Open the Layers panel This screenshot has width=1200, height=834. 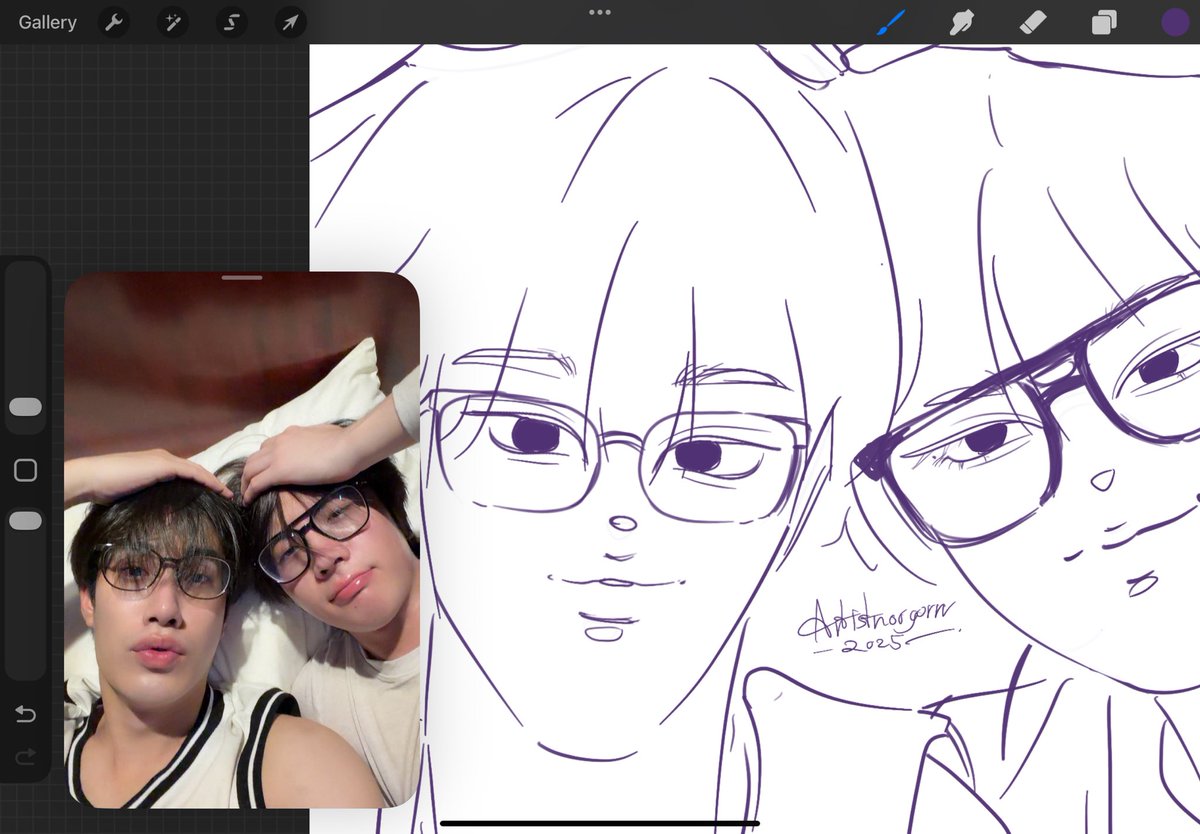pyautogui.click(x=1104, y=22)
